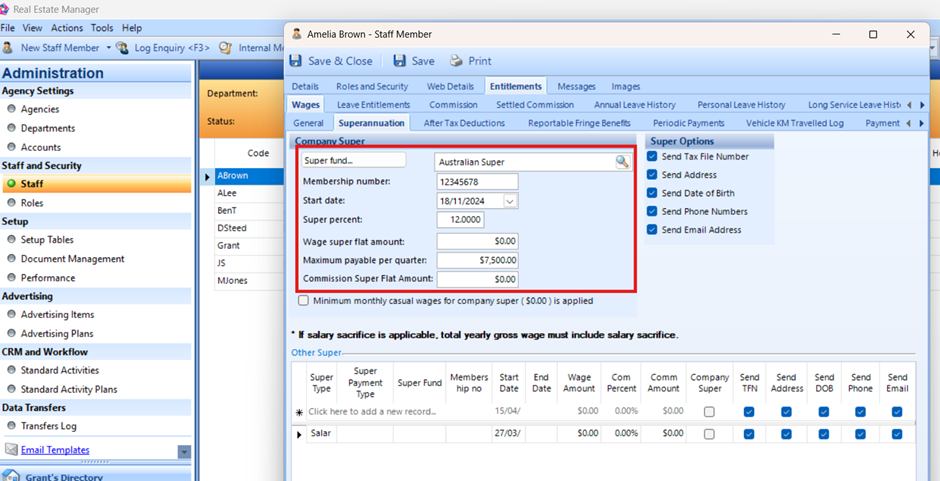Viewport: 940px width, 481px height.
Task: Select Departments in Agency Settings
Action: pyautogui.click(x=48, y=128)
